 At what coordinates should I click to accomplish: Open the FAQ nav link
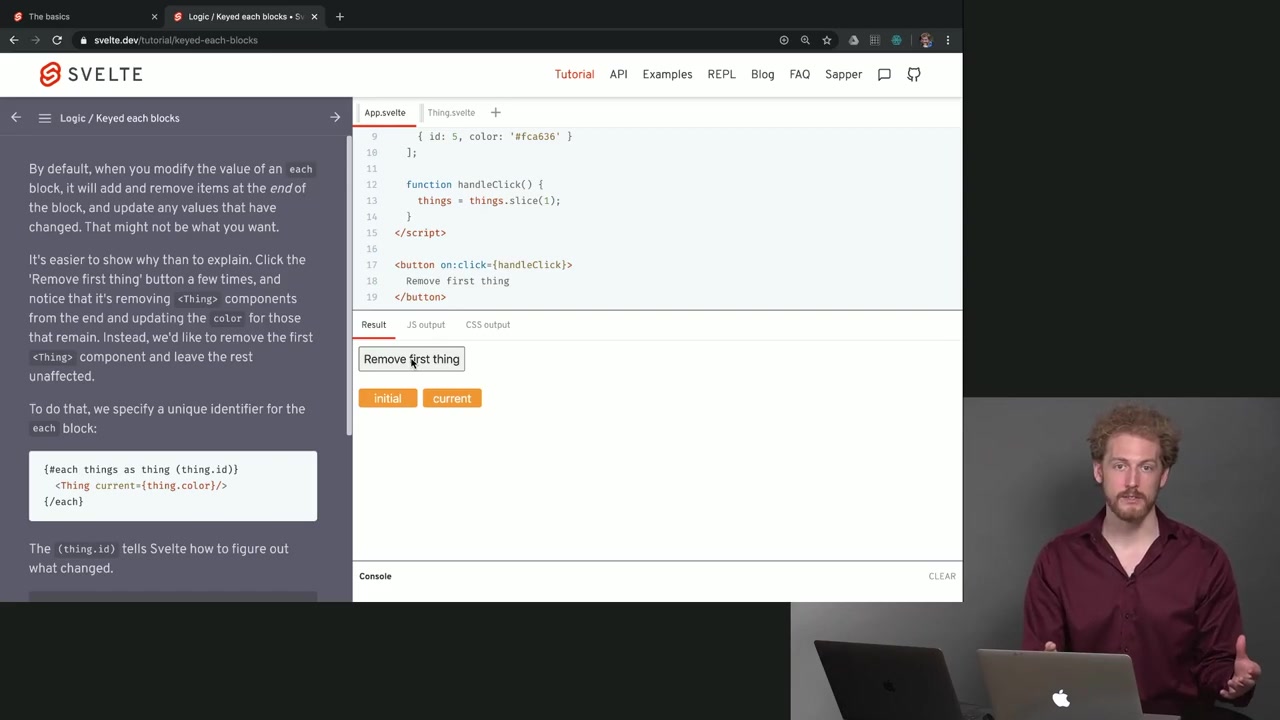[x=799, y=74]
